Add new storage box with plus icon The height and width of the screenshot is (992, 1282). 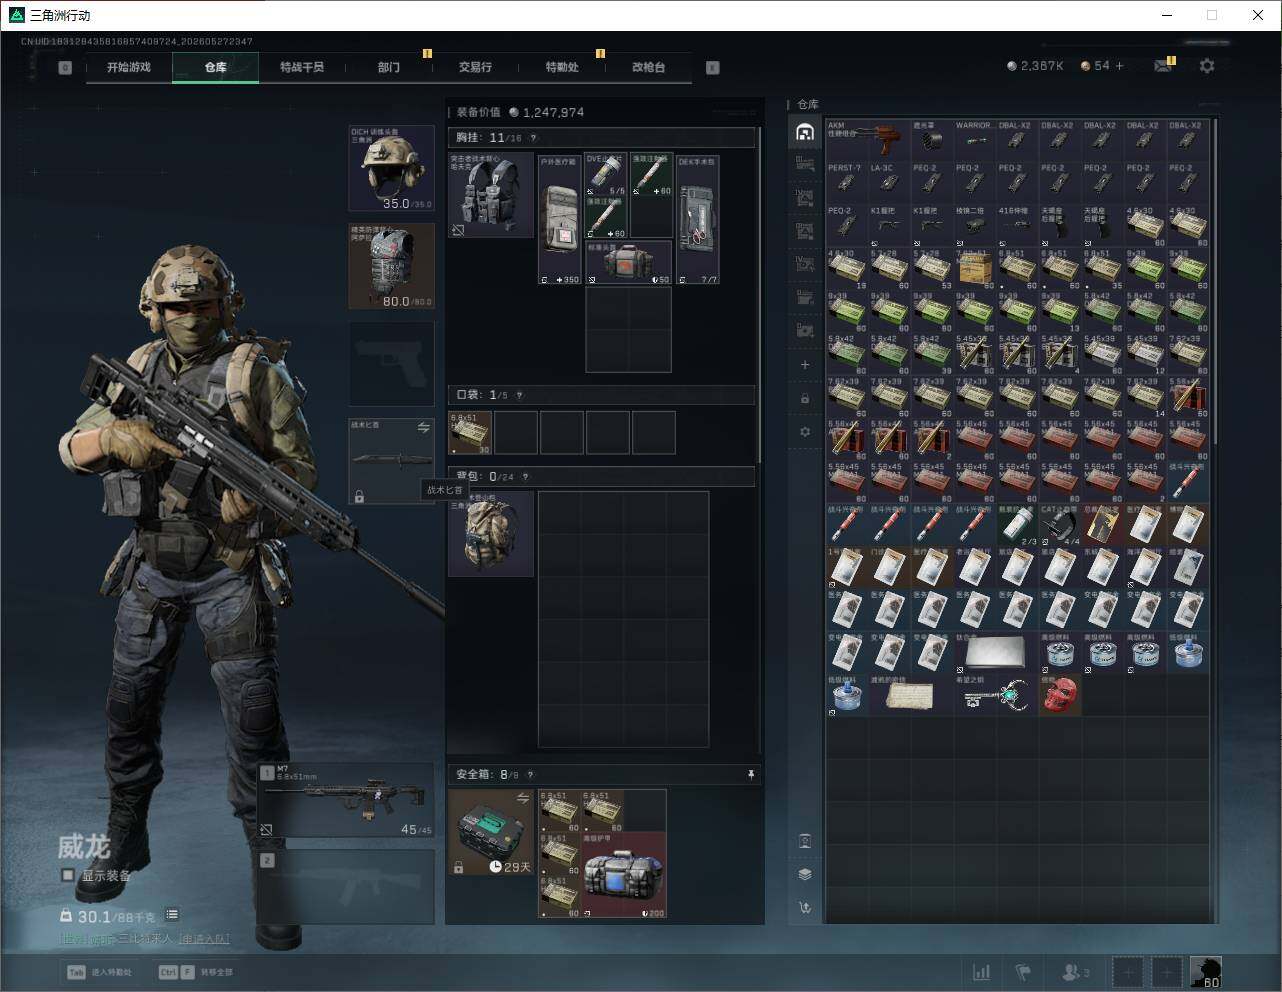pos(805,365)
